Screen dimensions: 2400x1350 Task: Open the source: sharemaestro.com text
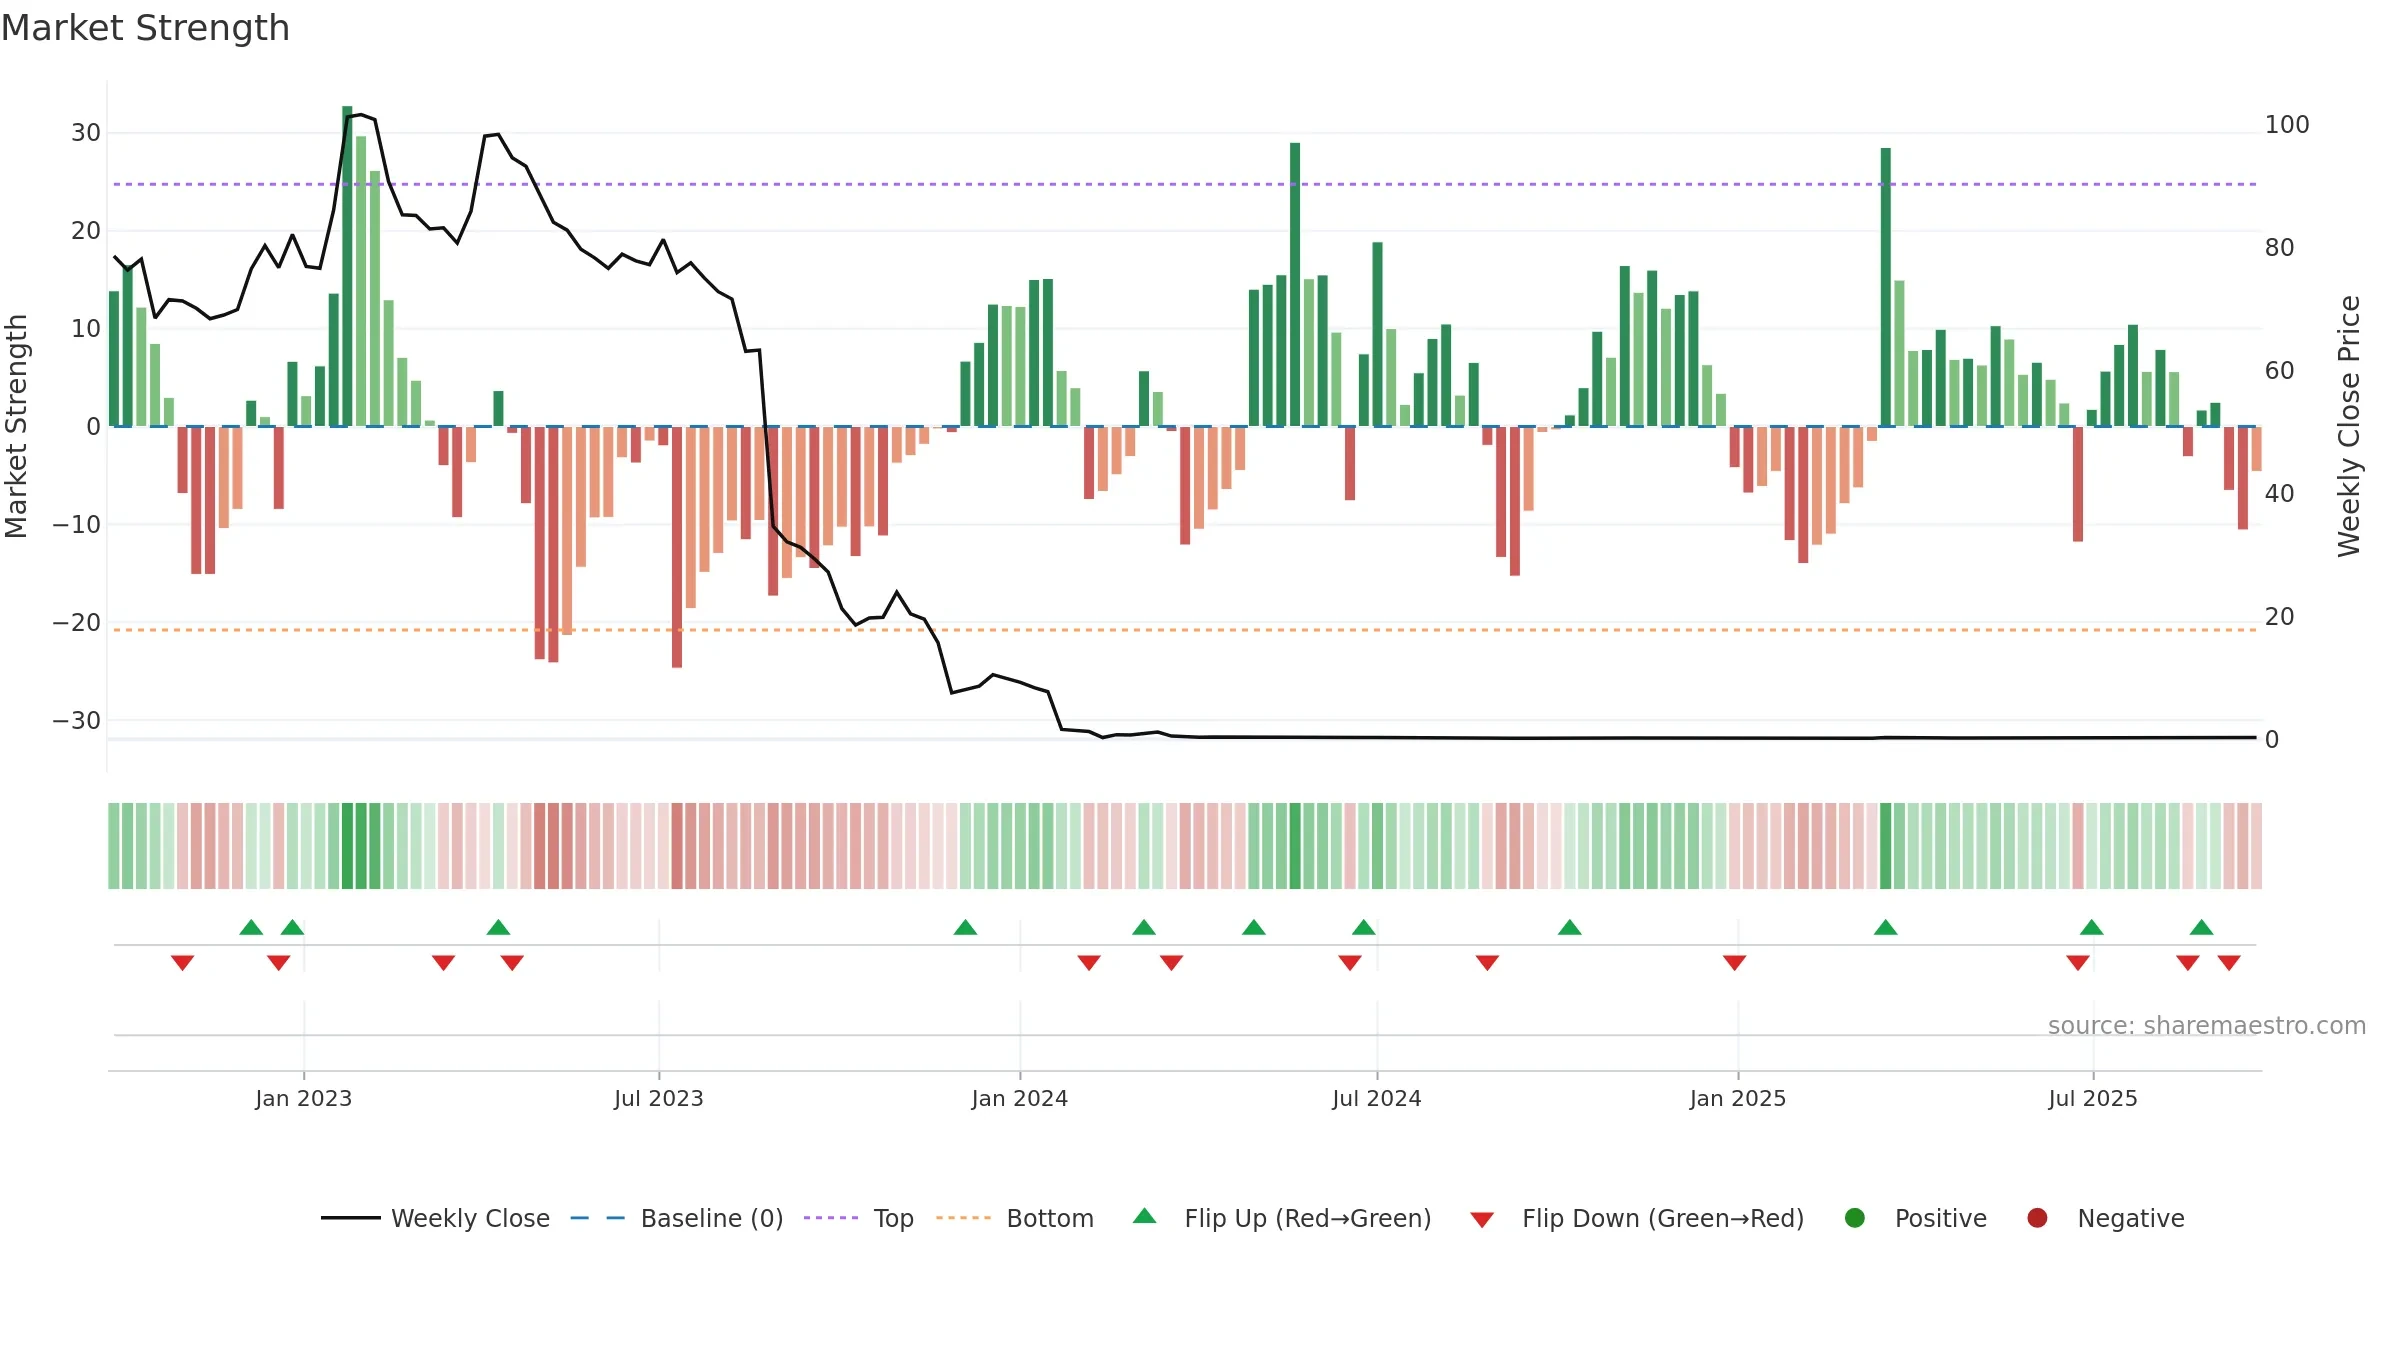coord(2207,1026)
